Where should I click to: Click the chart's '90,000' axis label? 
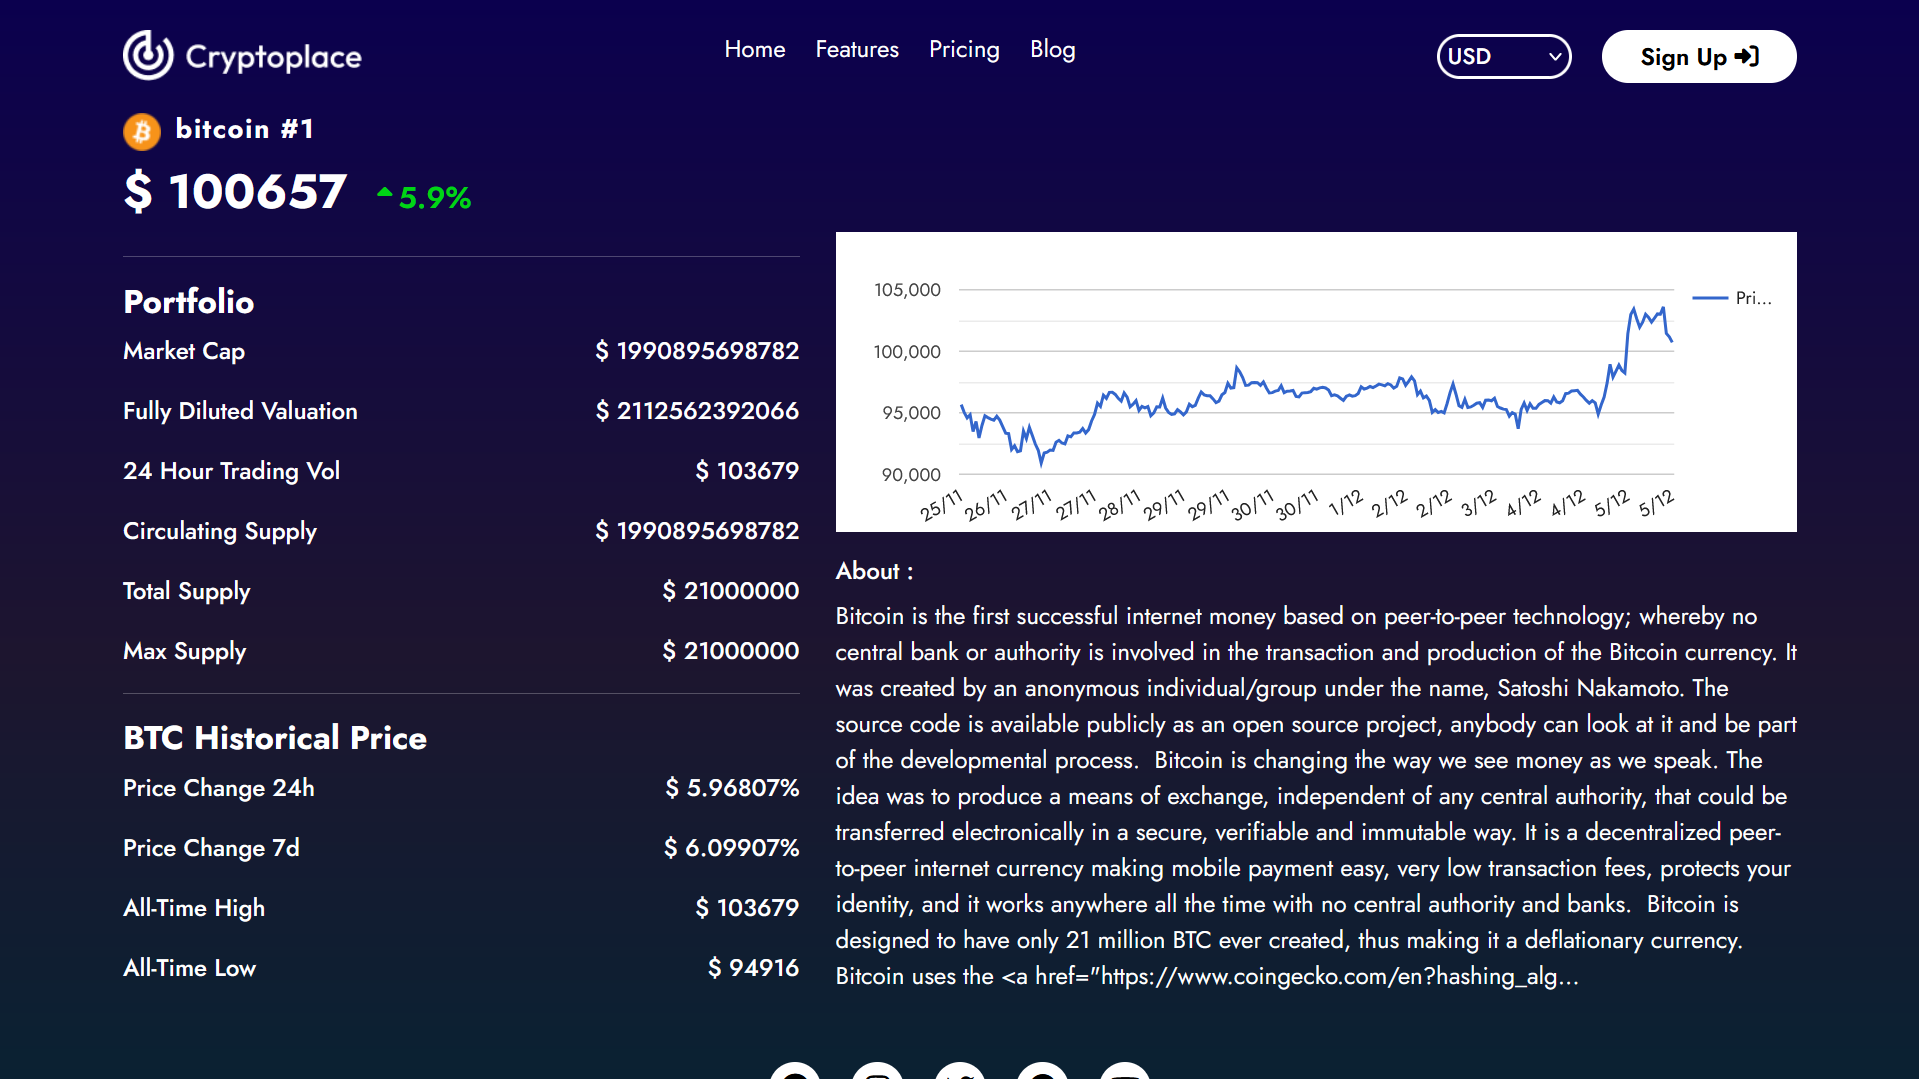[x=911, y=475]
